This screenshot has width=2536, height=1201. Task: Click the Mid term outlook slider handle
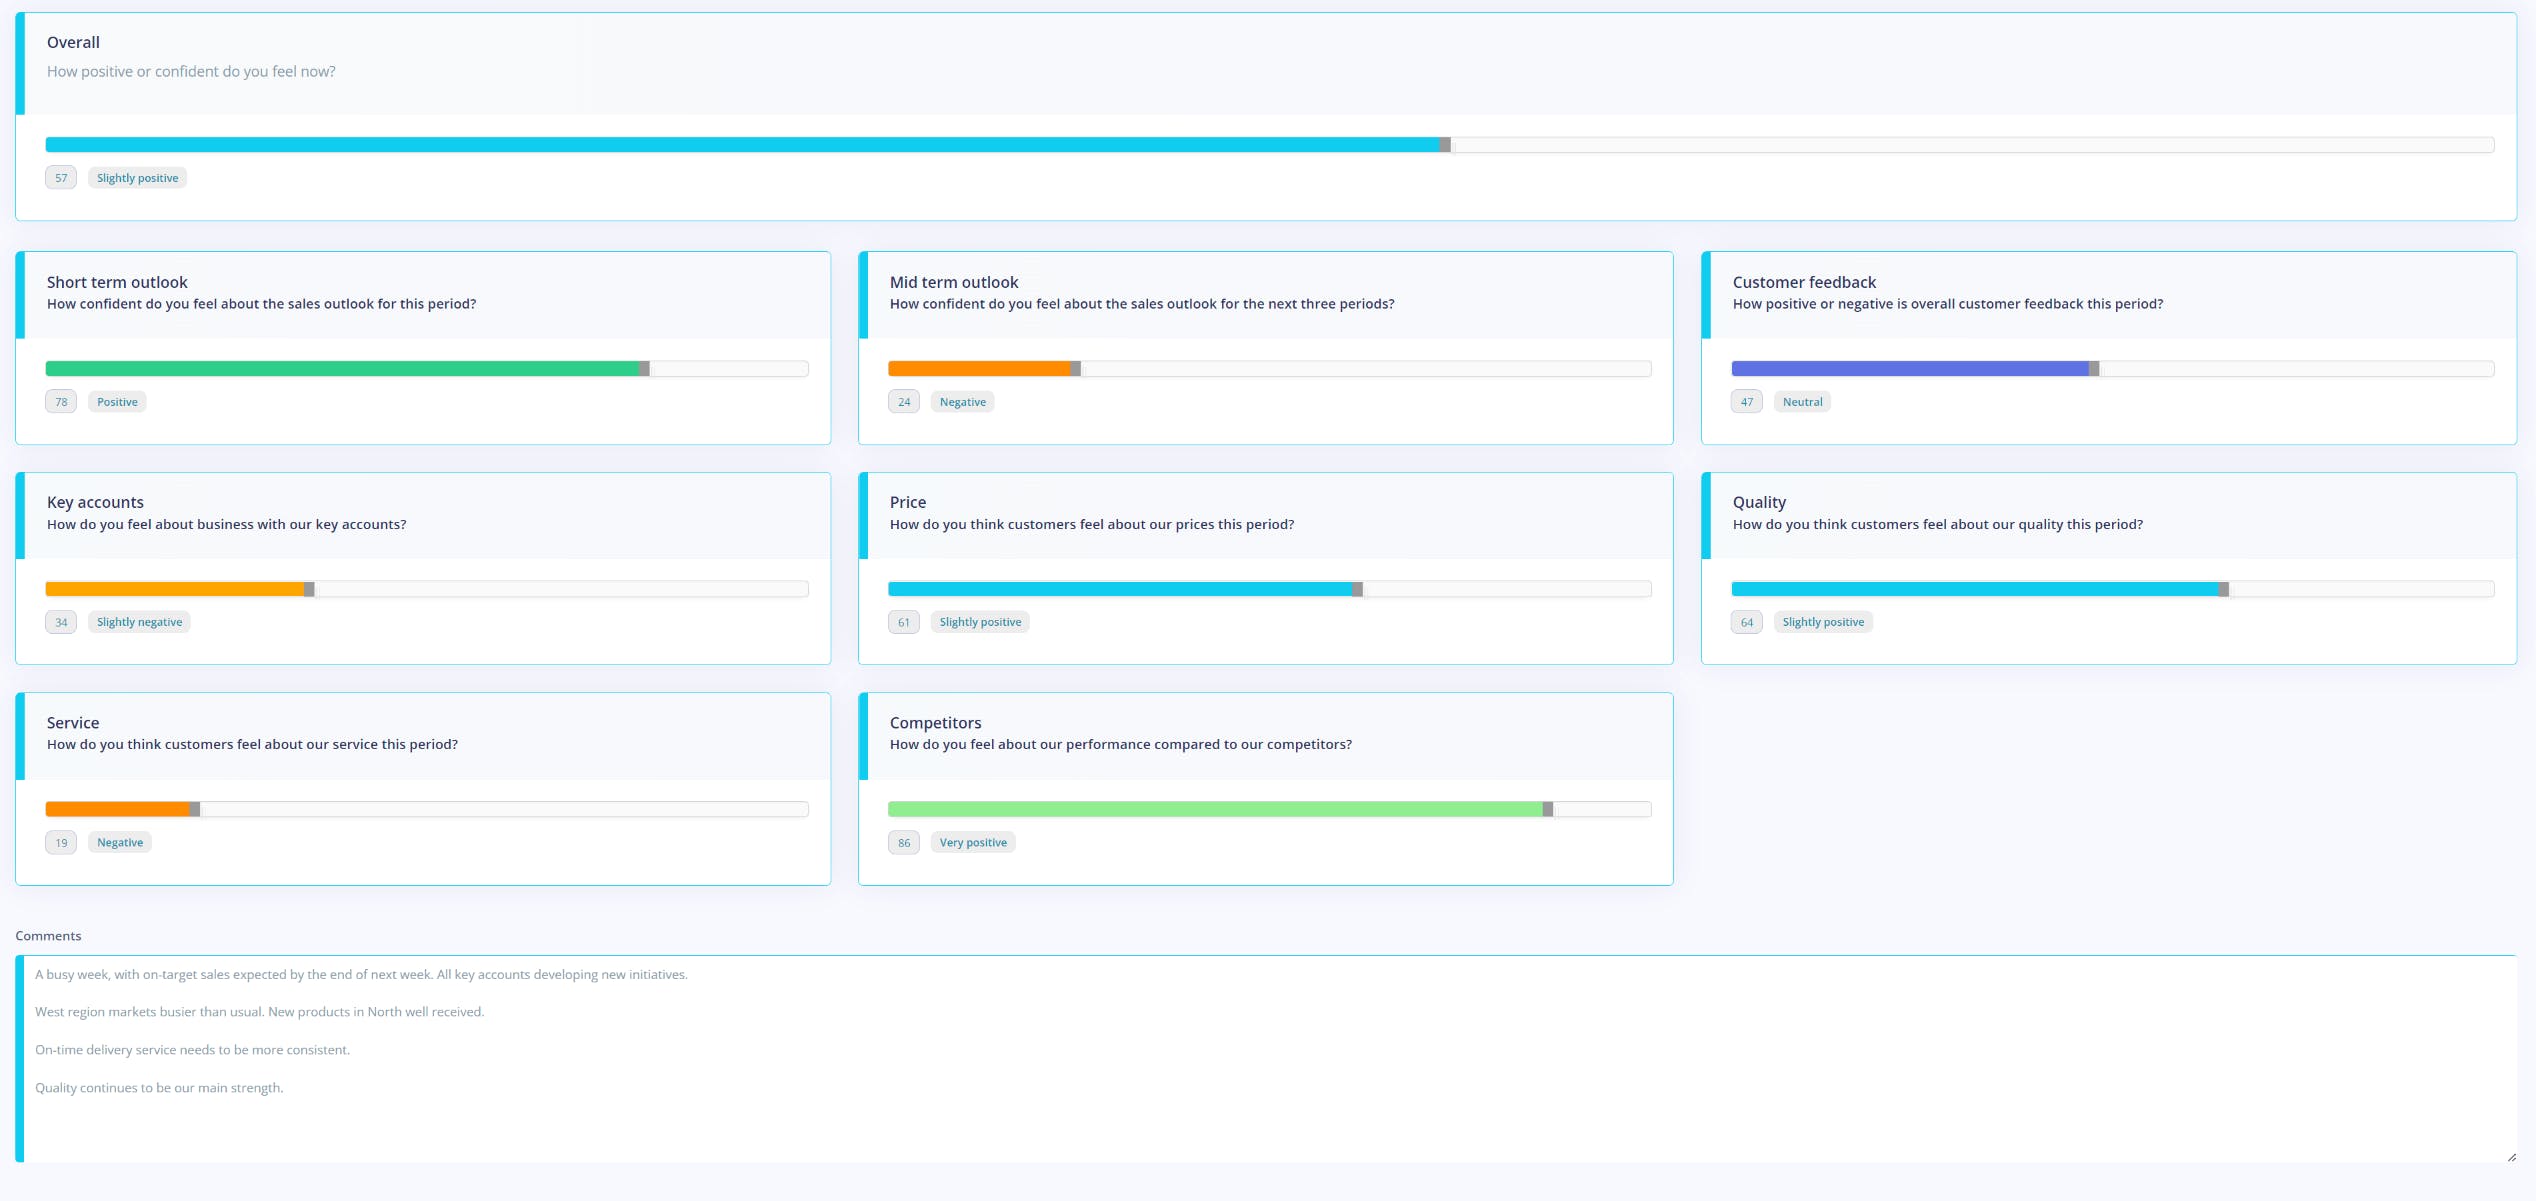(x=1076, y=369)
